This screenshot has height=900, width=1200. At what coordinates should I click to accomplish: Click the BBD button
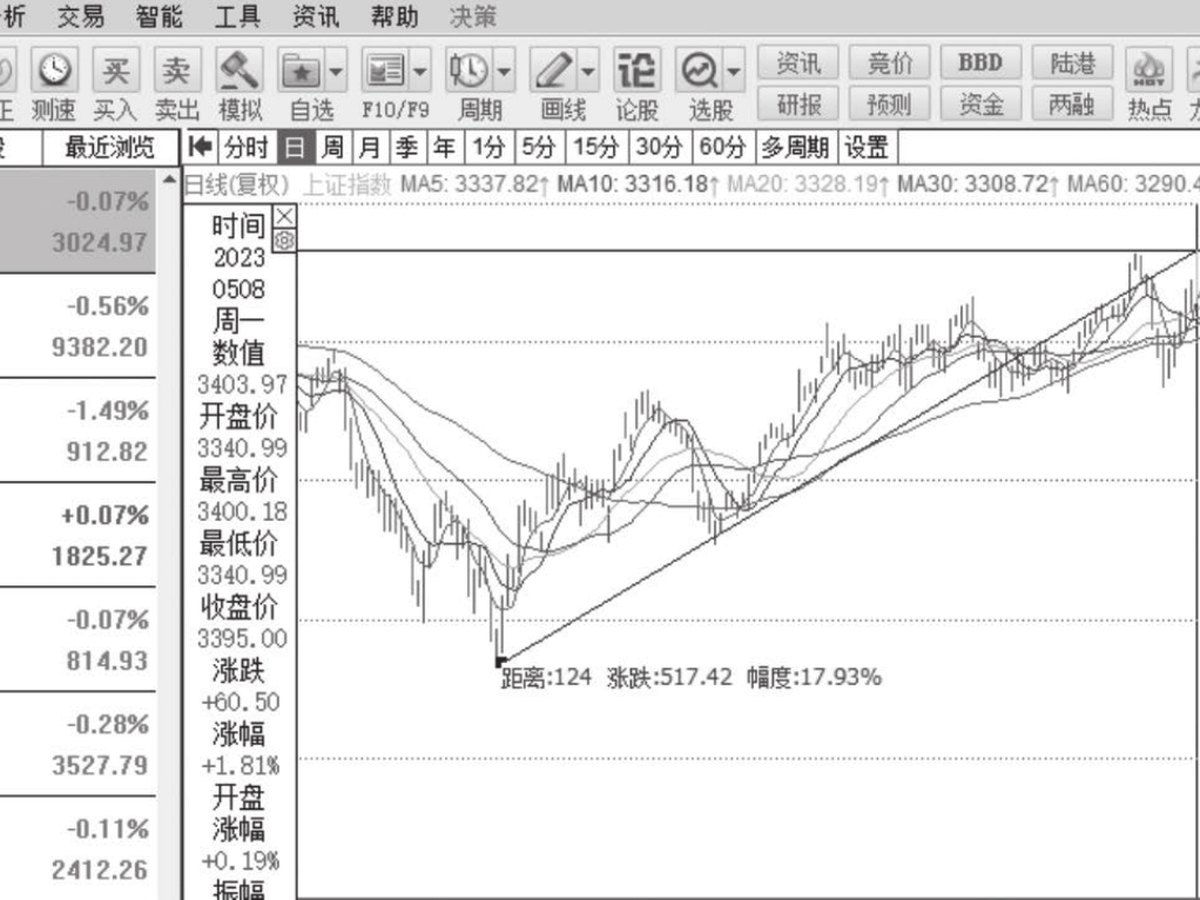pyautogui.click(x=981, y=63)
